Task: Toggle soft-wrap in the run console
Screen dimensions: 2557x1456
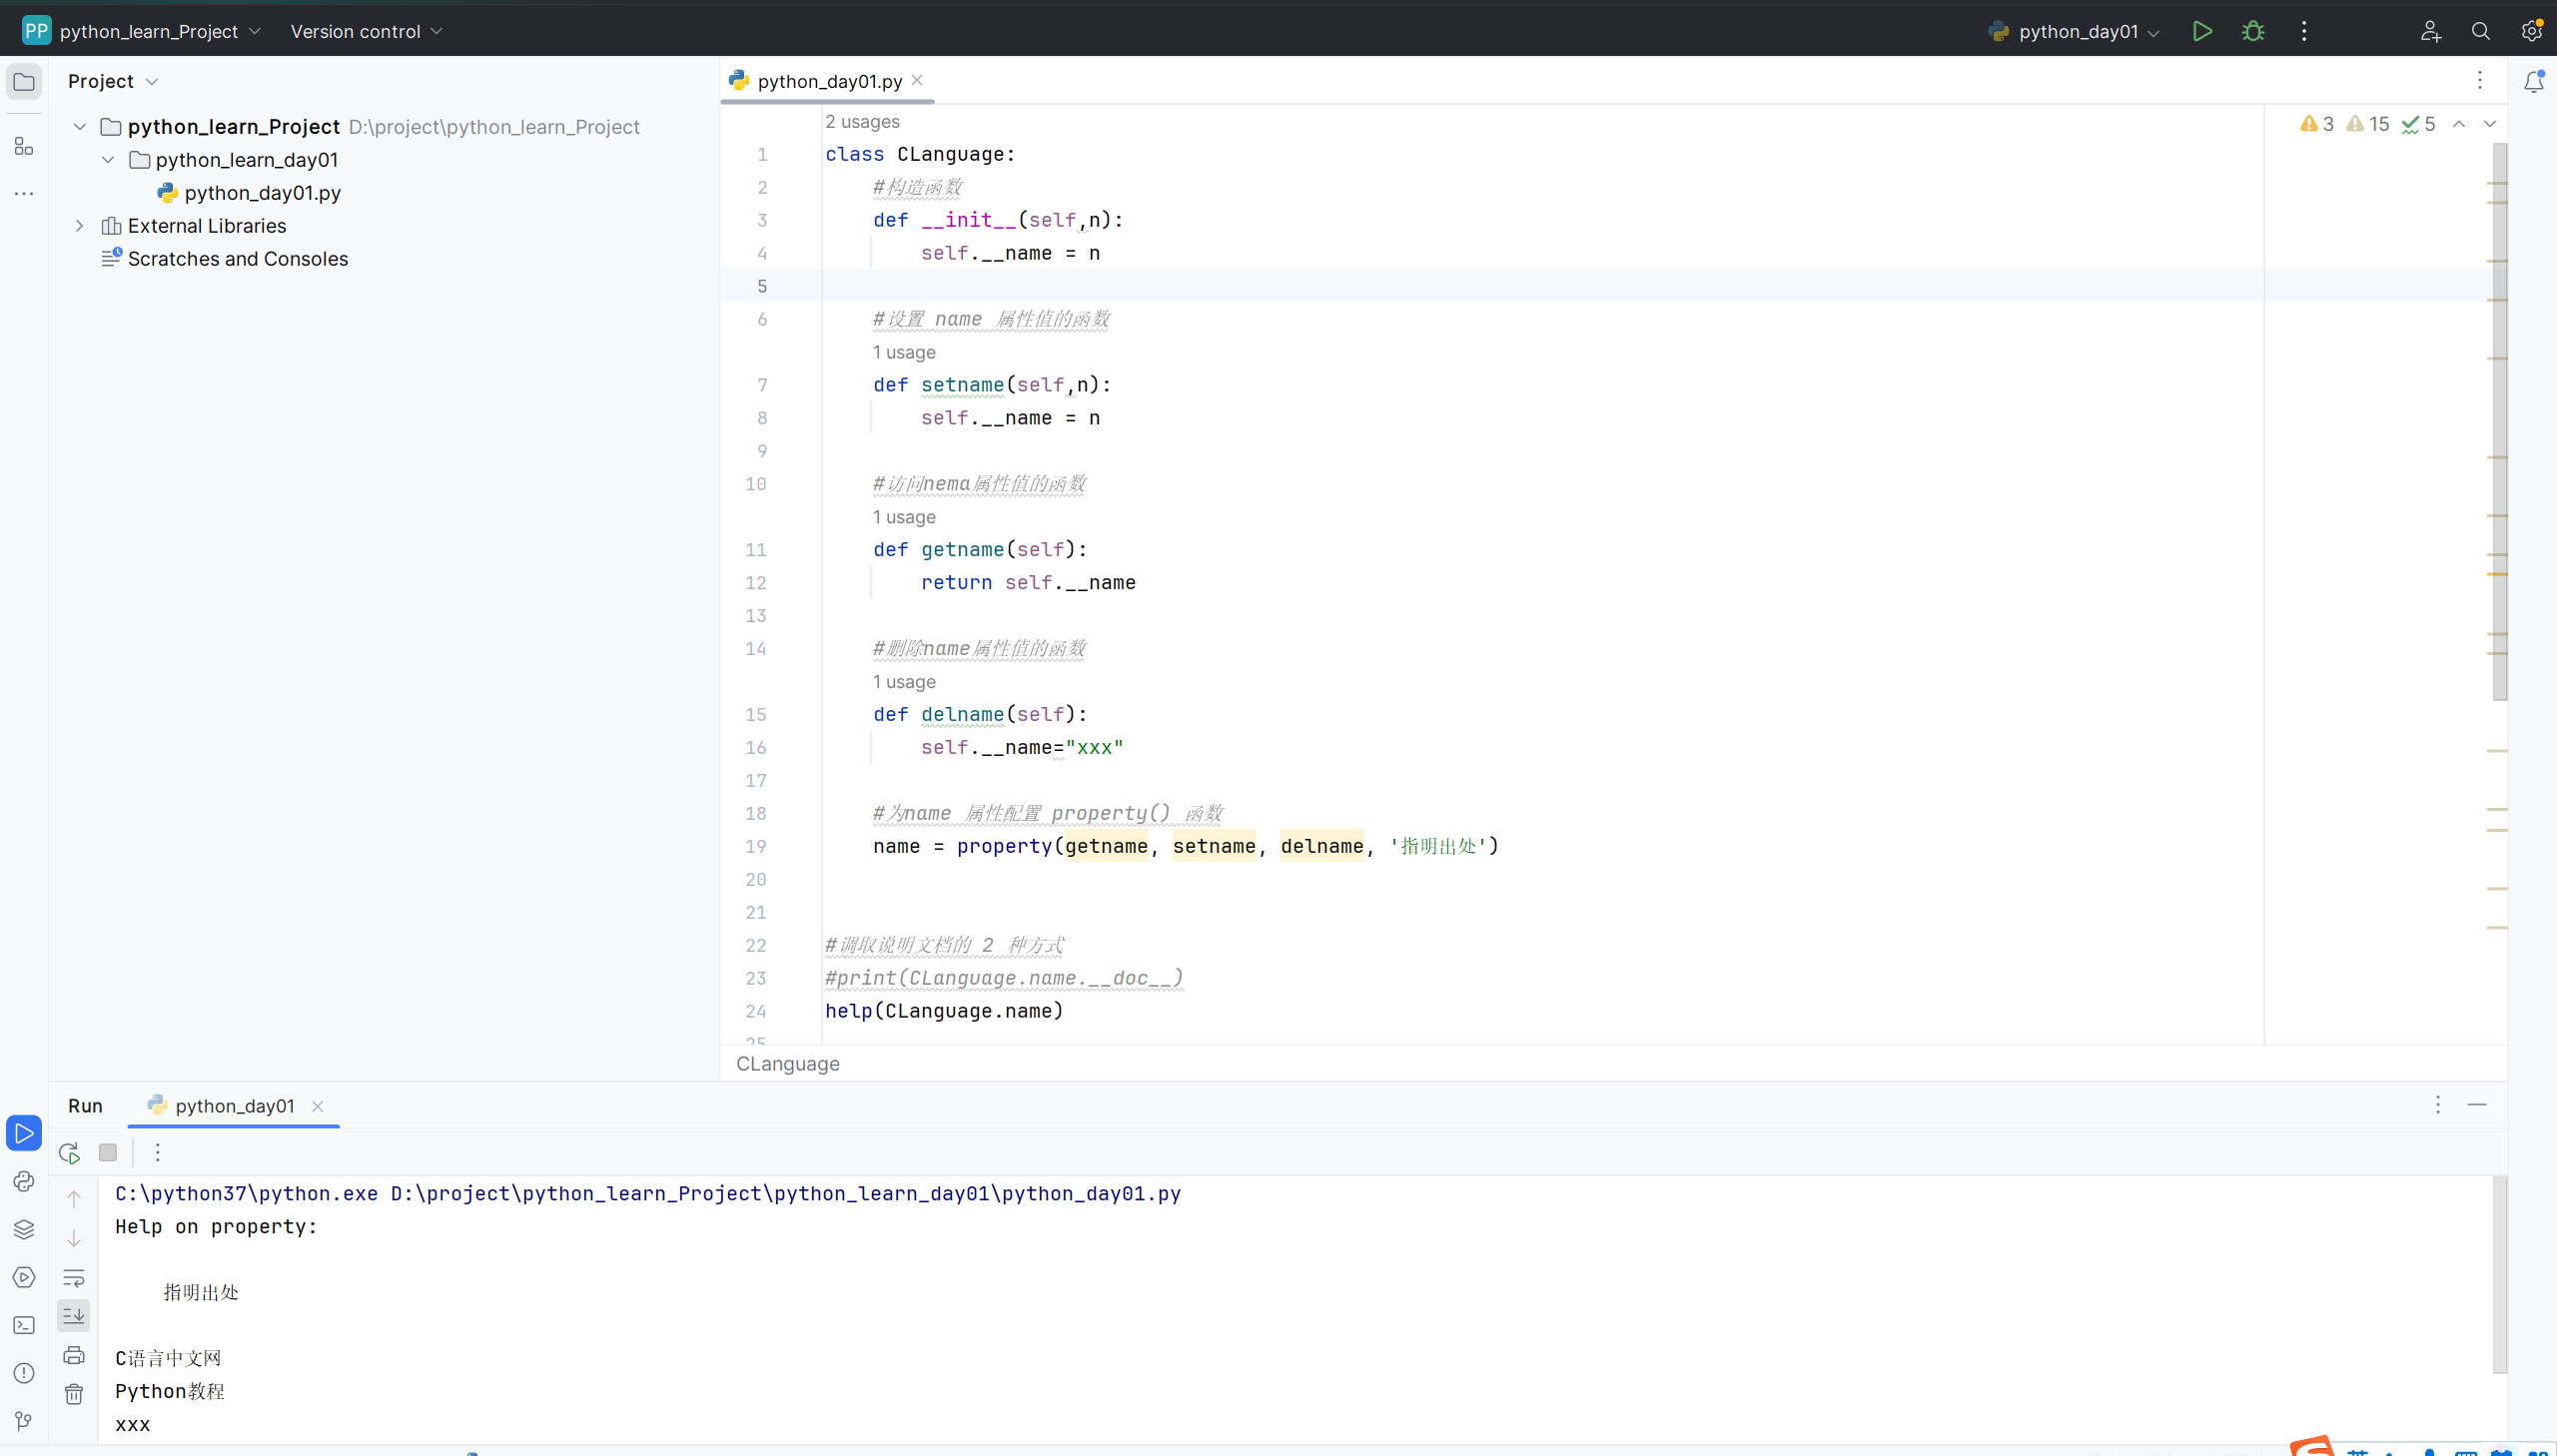Action: pyautogui.click(x=74, y=1277)
